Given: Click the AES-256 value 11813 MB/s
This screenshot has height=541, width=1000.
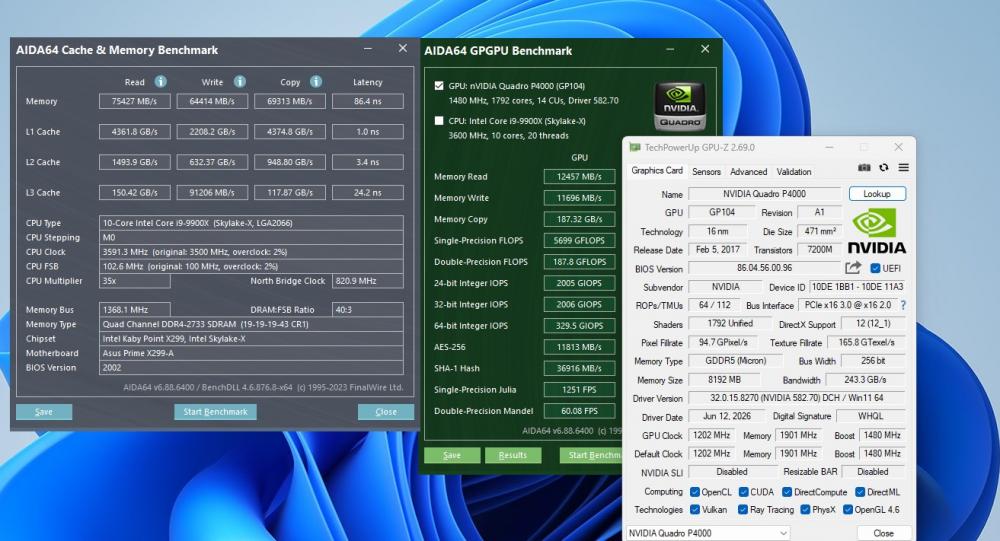Looking at the screenshot, I should pyautogui.click(x=579, y=347).
